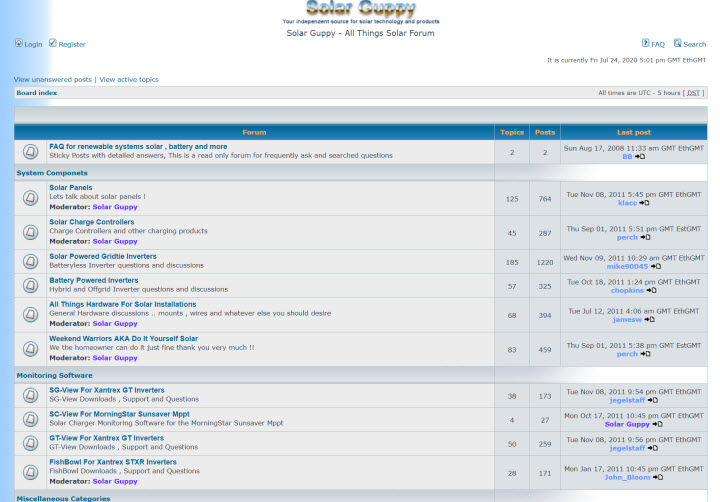Open latest post icon next to klacc
The height and width of the screenshot is (502, 720).
(644, 203)
